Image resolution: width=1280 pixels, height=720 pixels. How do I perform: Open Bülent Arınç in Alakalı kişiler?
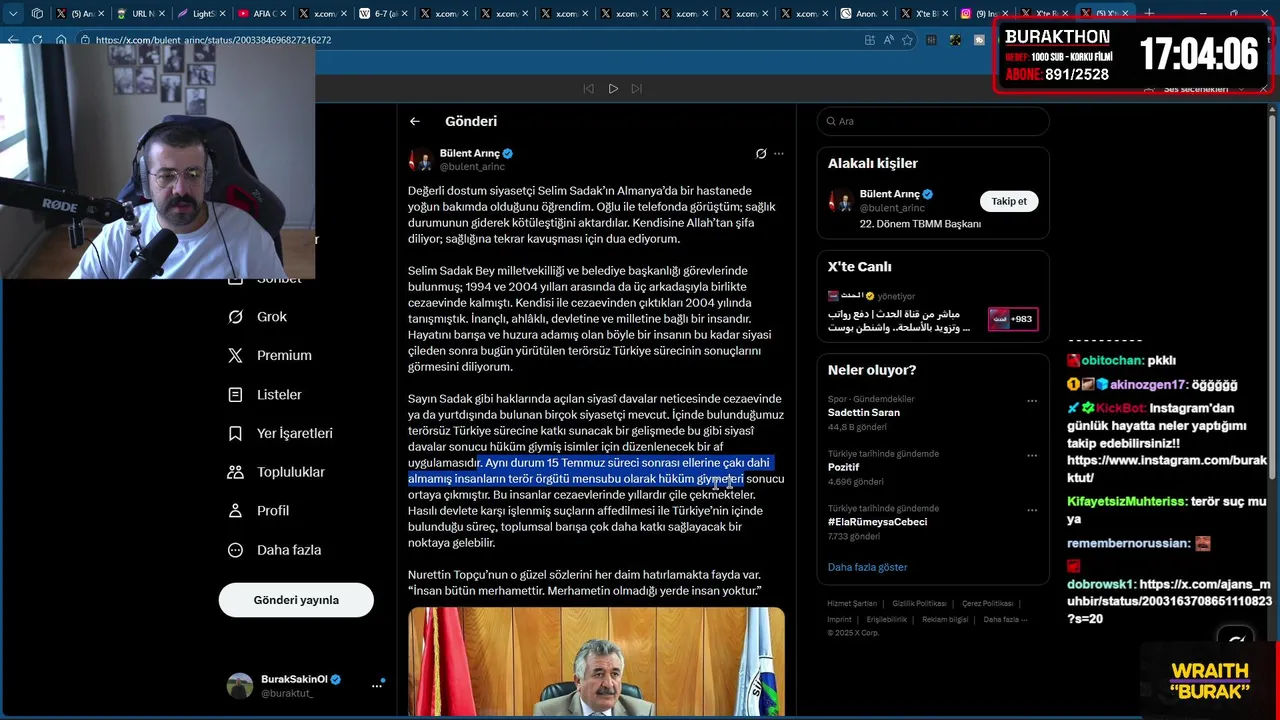pos(890,194)
